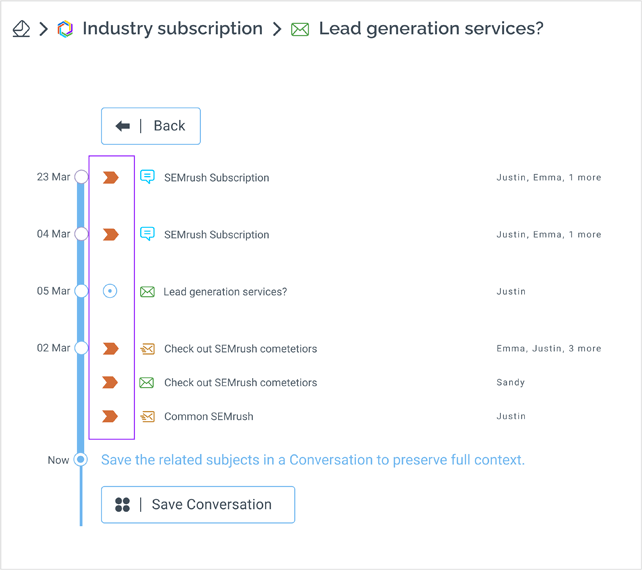Click the orange arrow marker for 04 Mar
Image resolution: width=642 pixels, height=570 pixels.
pyautogui.click(x=111, y=234)
